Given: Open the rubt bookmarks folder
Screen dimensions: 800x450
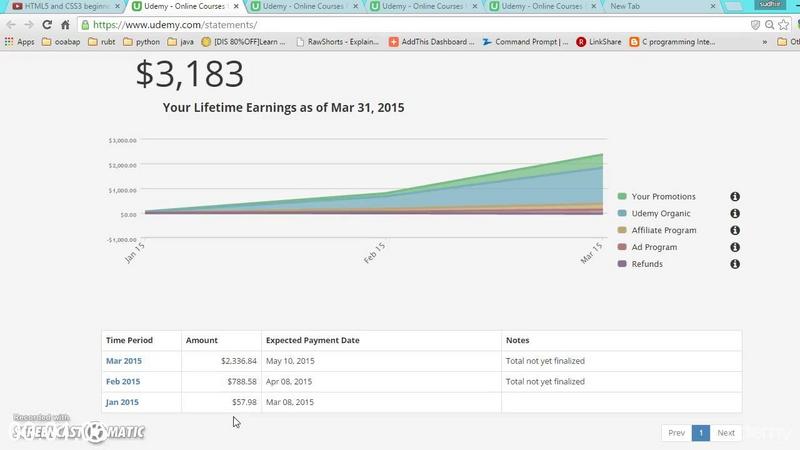Looking at the screenshot, I should (x=102, y=42).
